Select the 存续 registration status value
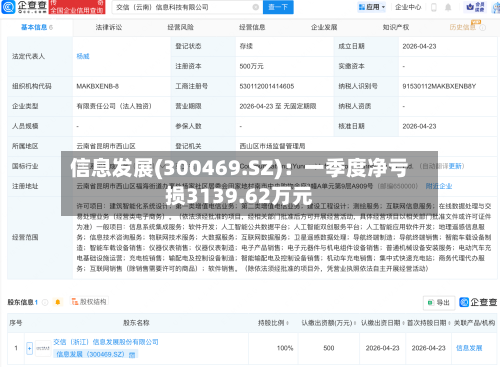 (x=246, y=46)
